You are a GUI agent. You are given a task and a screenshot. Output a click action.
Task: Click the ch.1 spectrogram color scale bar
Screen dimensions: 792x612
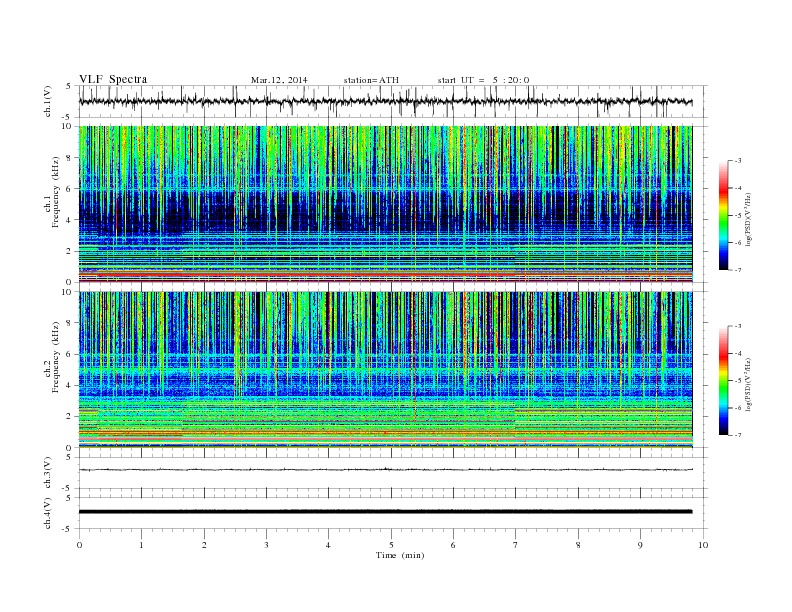pos(723,215)
